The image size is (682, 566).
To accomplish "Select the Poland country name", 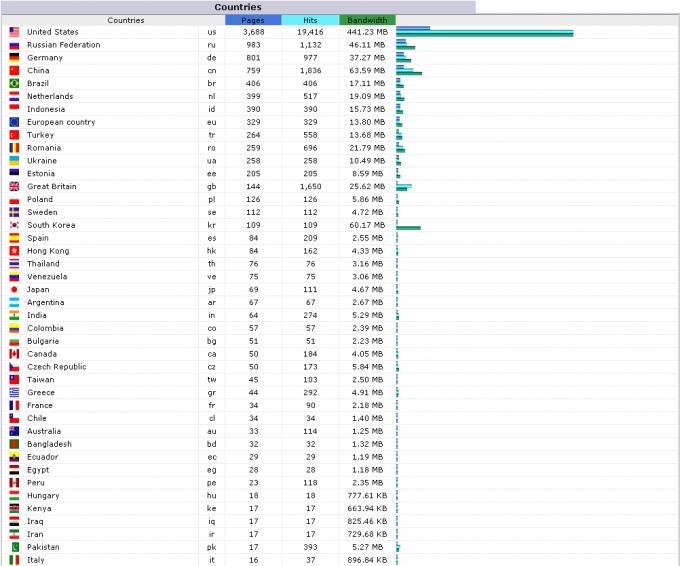I will [40, 199].
